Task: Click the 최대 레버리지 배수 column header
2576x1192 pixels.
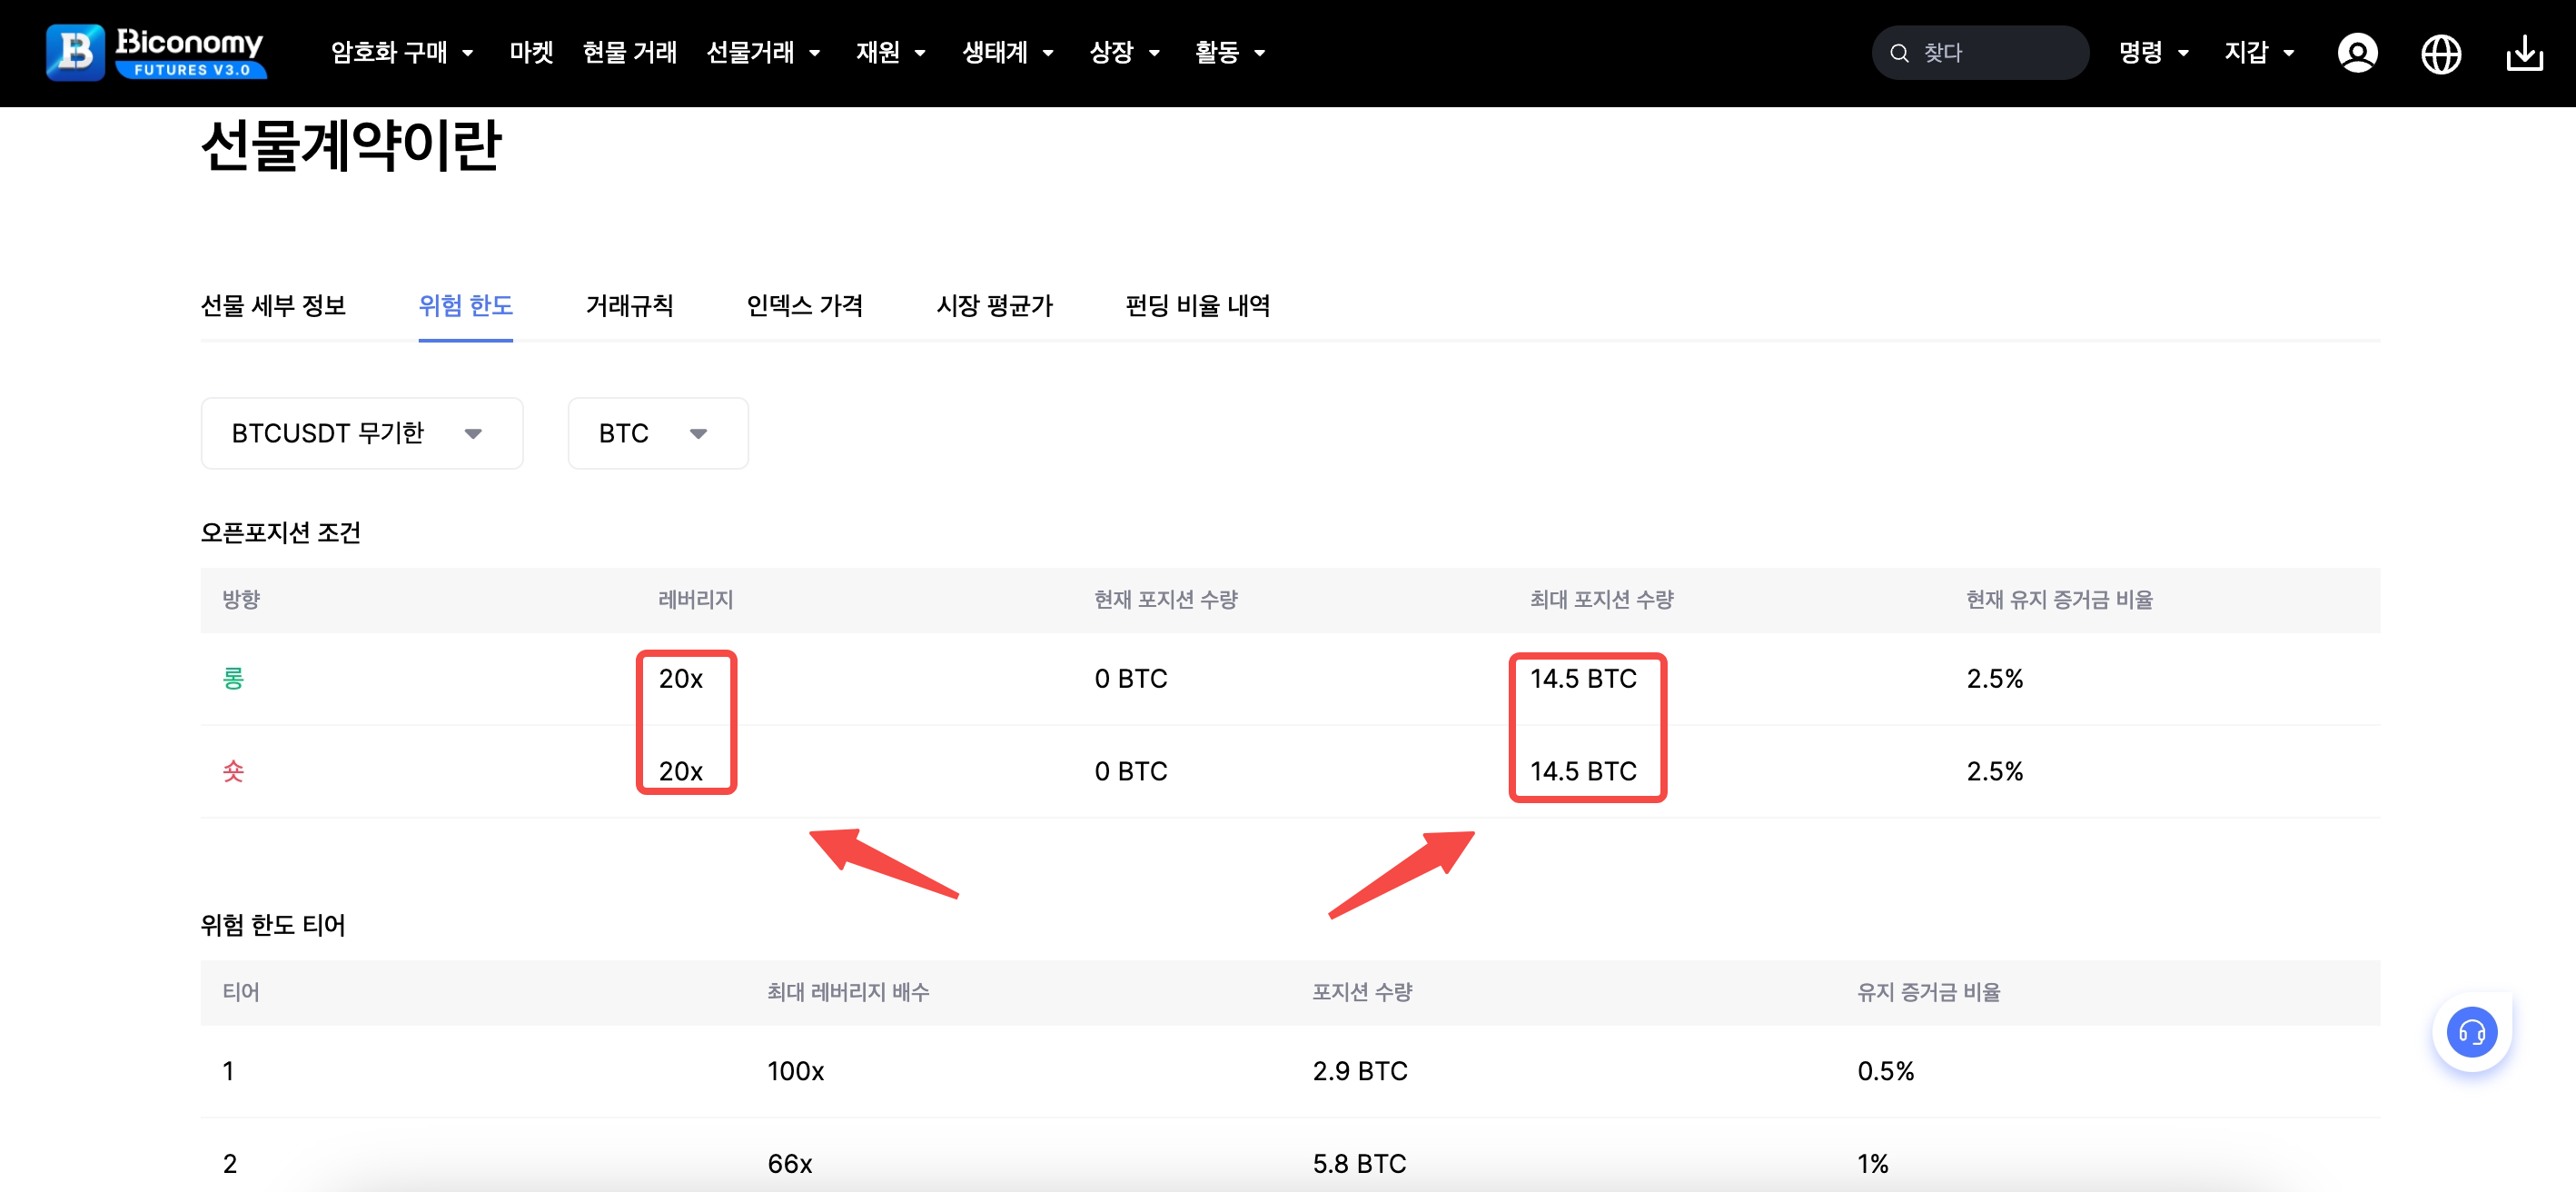Action: 848,992
